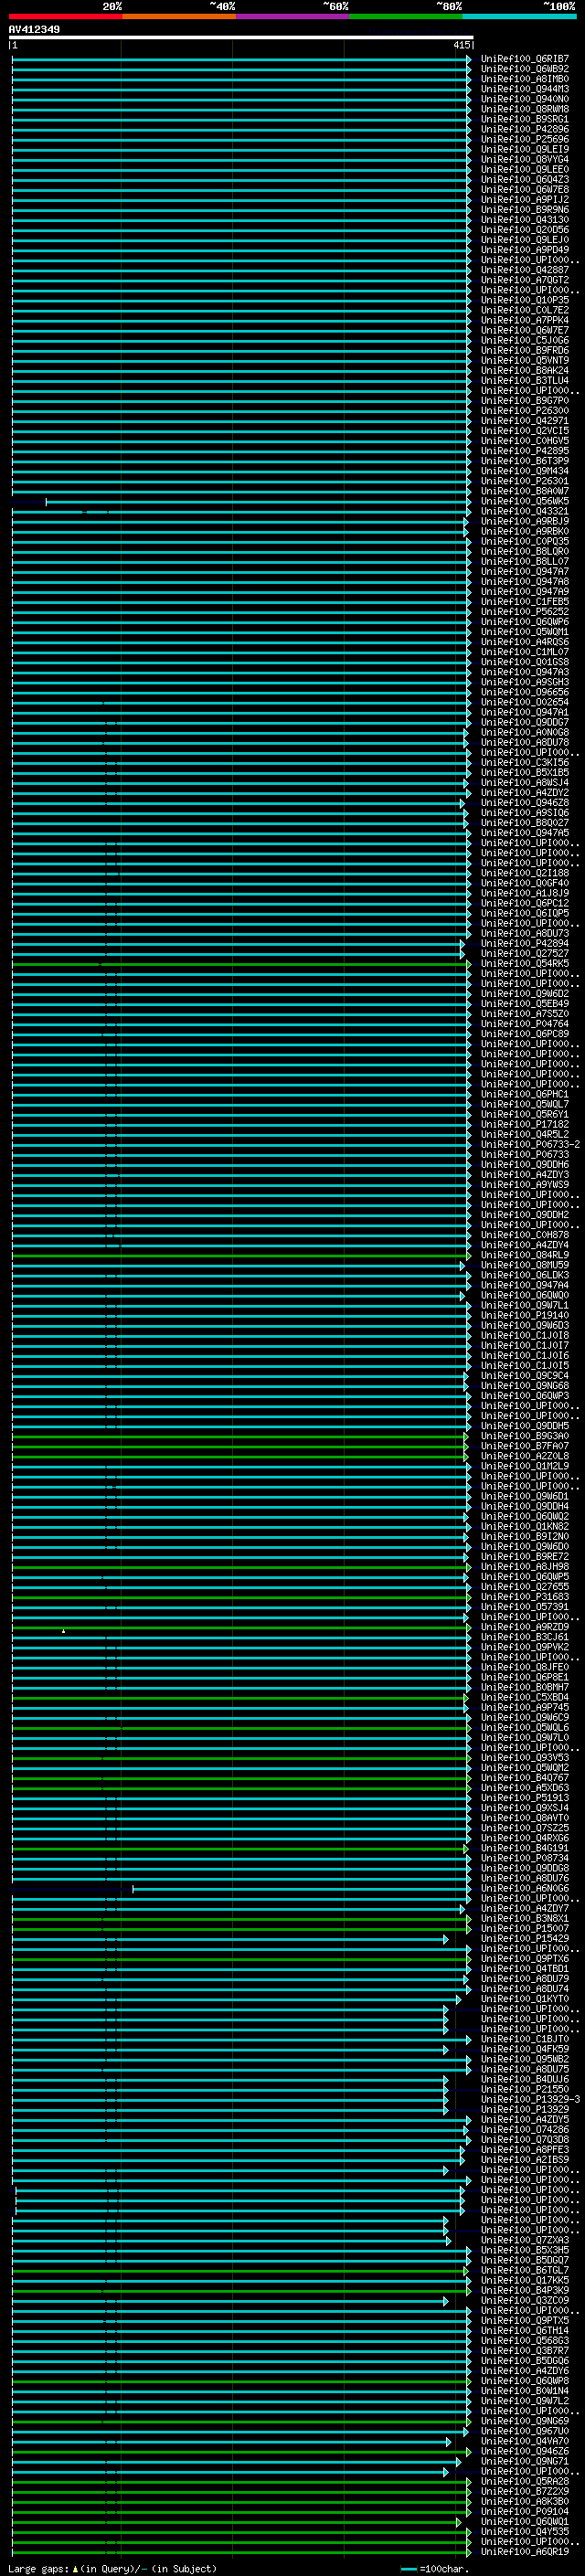Viewport: 585px width, 2576px height.
Task: Select hit UniRef100_P25696
Action: coord(524,139)
